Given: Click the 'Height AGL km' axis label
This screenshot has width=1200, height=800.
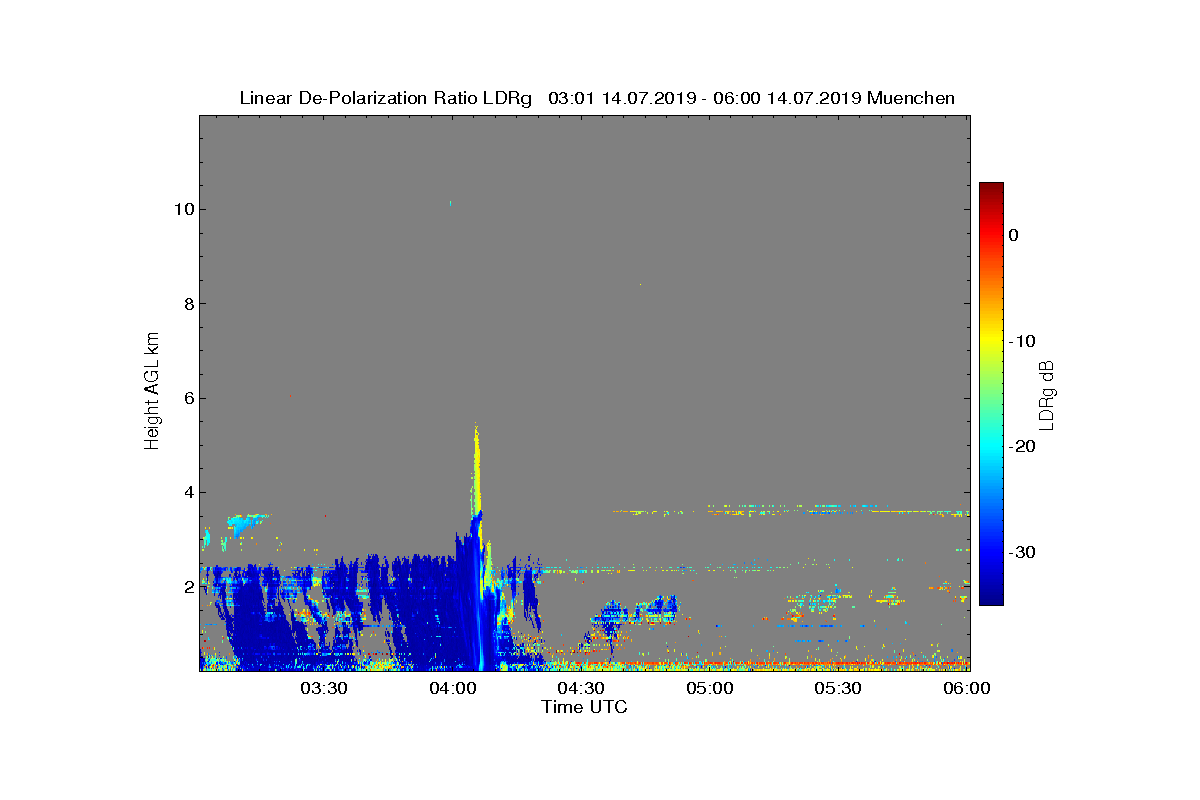Looking at the screenshot, I should pos(152,392).
